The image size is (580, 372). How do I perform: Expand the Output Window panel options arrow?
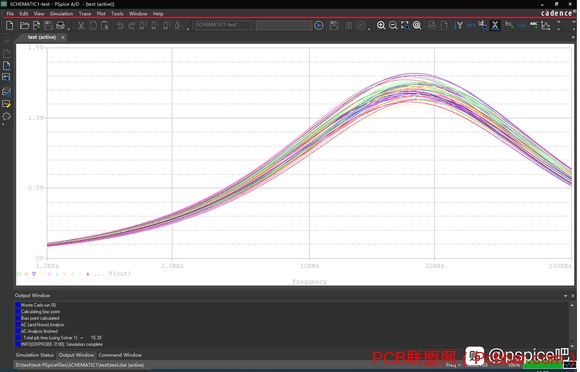point(565,296)
